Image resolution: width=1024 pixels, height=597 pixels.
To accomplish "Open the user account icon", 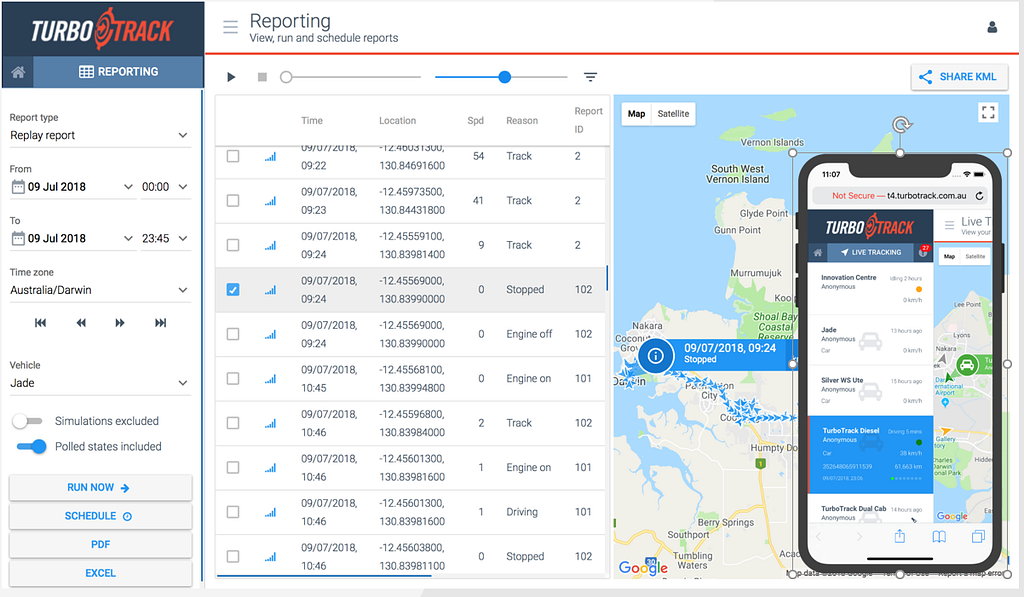I will tap(992, 27).
